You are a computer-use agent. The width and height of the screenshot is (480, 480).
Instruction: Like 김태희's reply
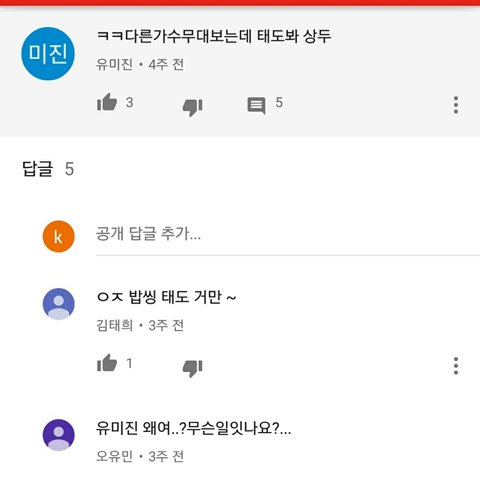107,363
